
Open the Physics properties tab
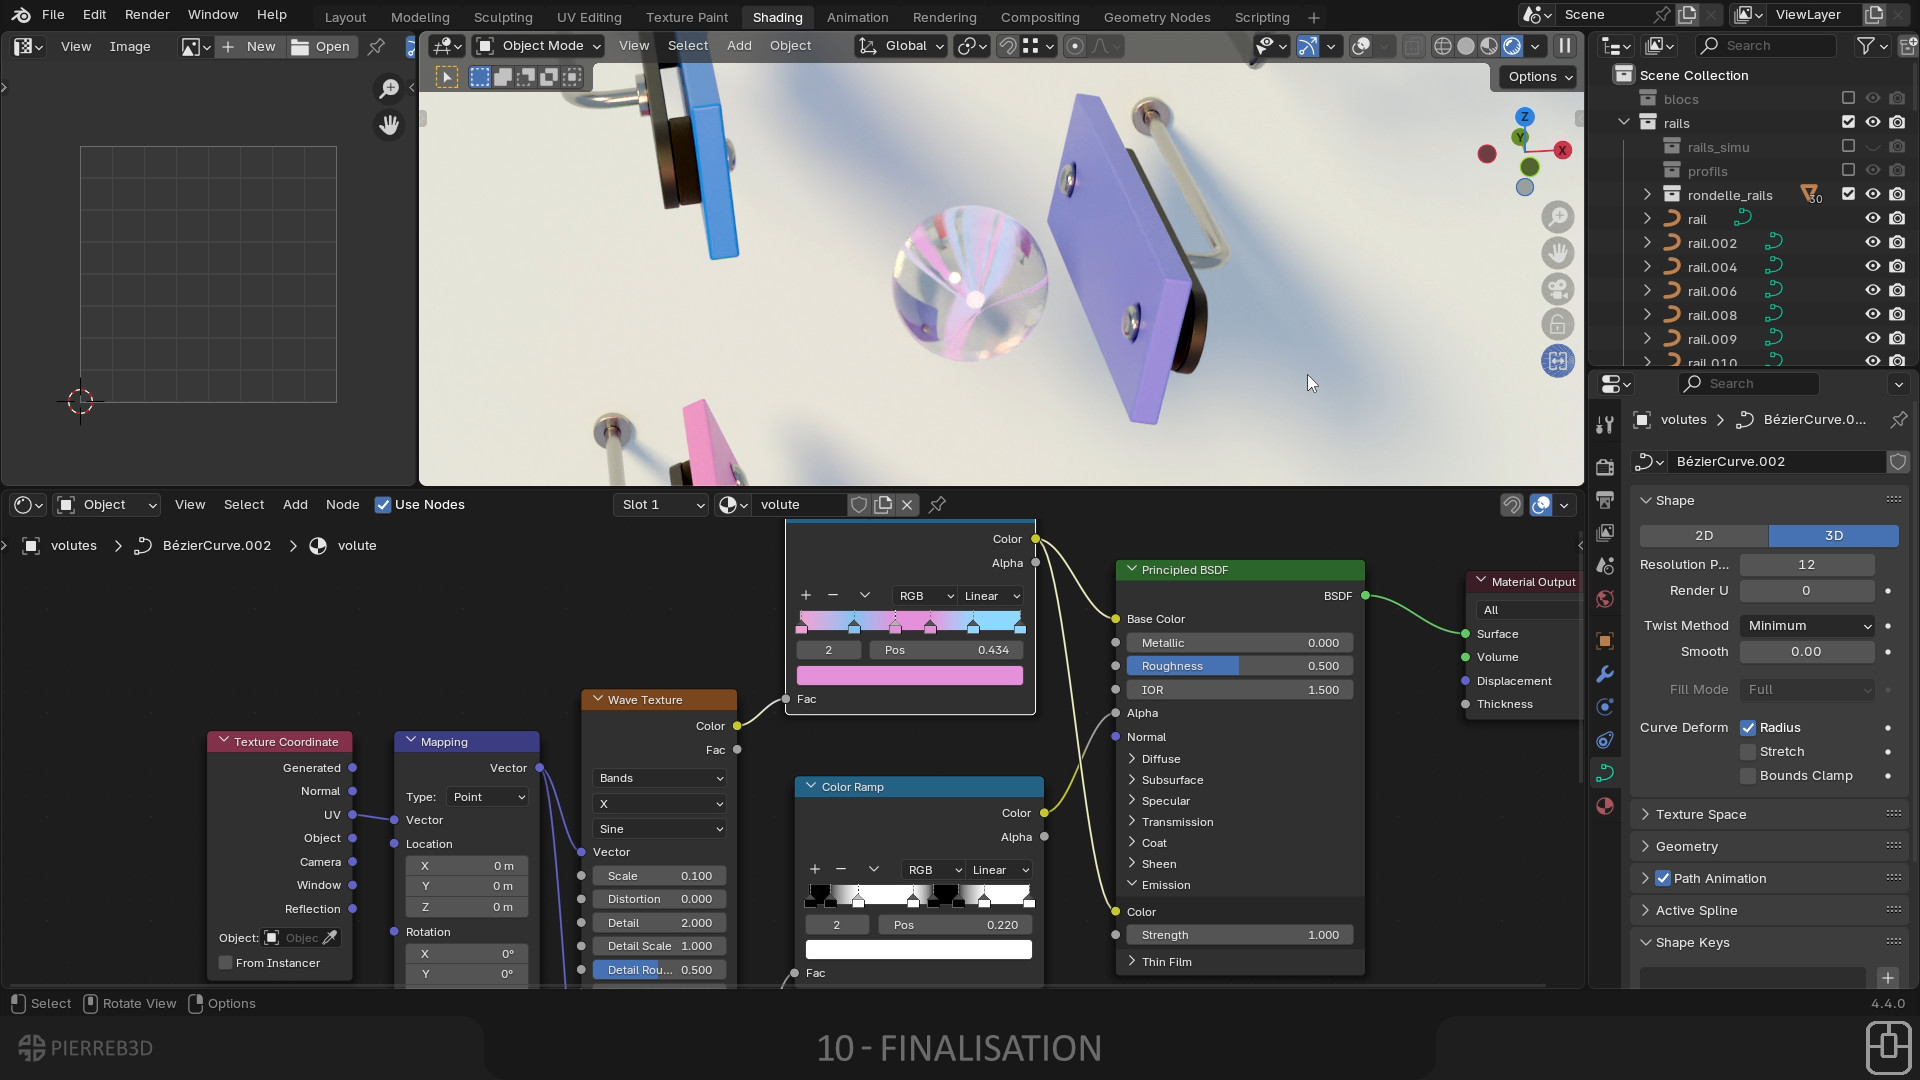(1605, 707)
